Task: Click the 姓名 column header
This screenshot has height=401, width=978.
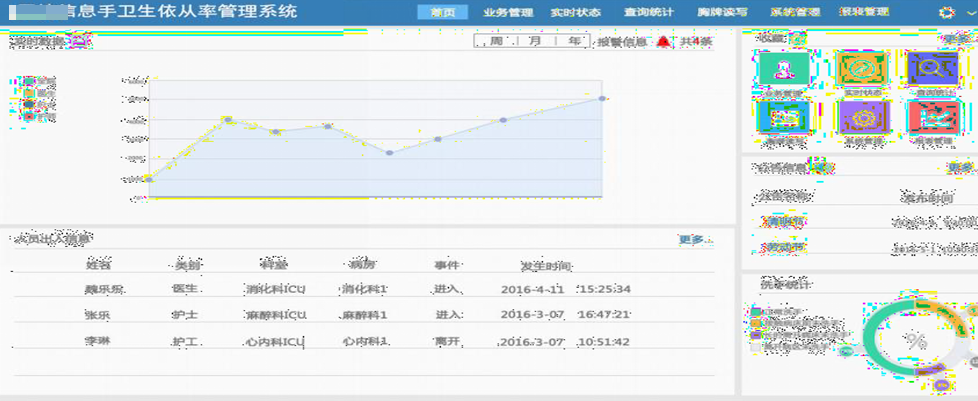Action: pos(98,265)
